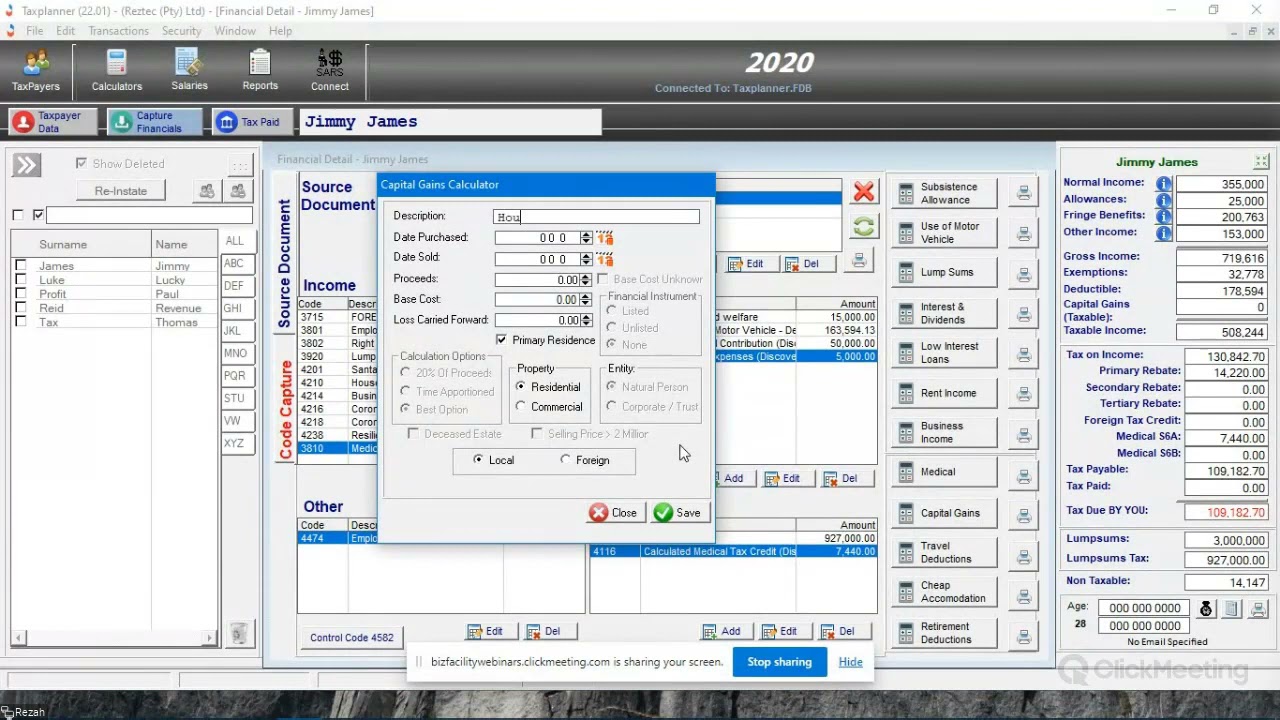1280x720 pixels.
Task: Select the Residential property radio button
Action: coord(520,387)
